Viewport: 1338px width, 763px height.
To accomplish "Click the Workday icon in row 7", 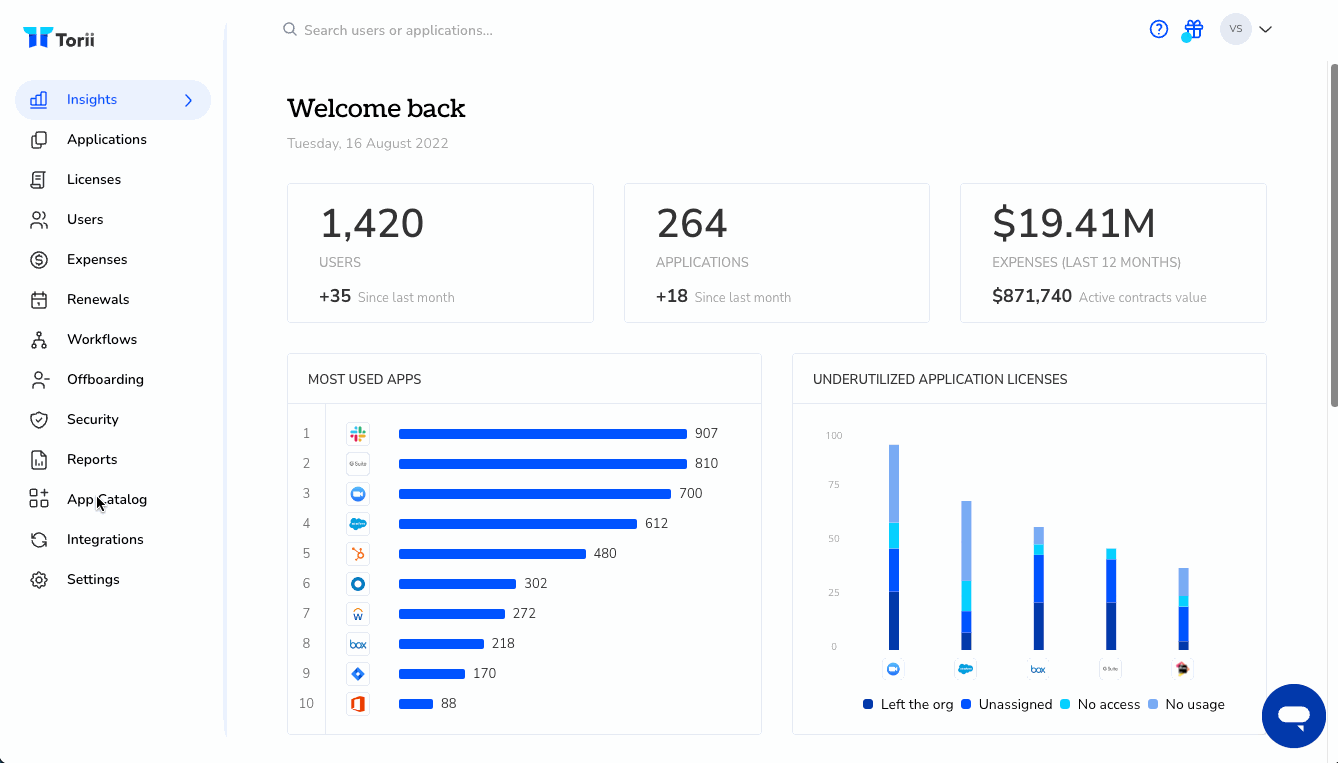I will coord(358,614).
